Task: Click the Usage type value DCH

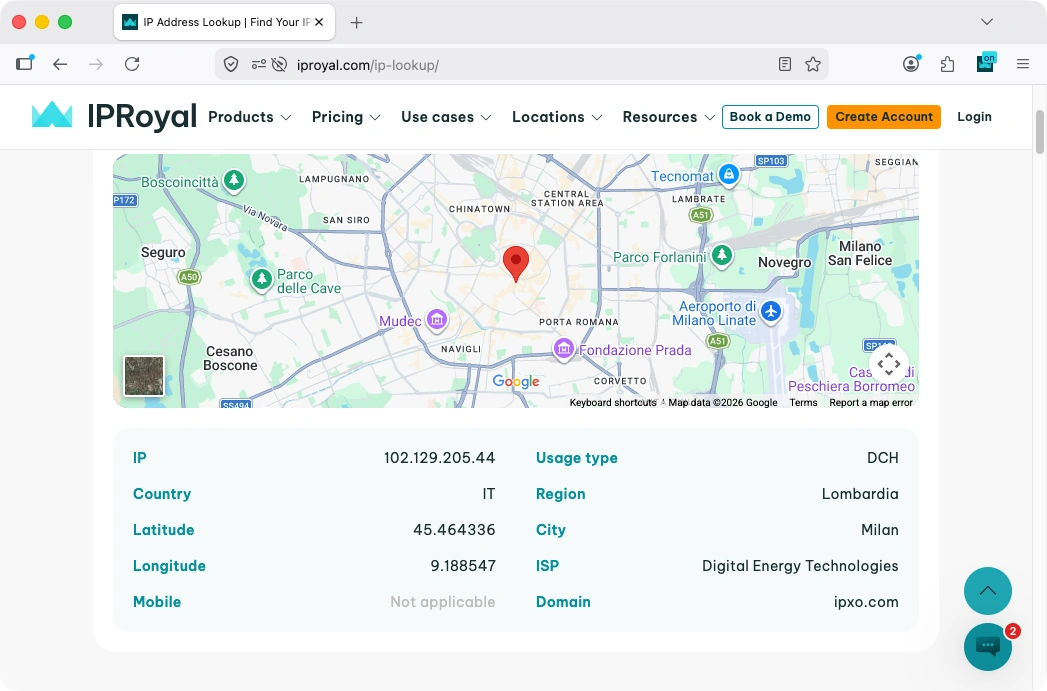Action: tap(883, 458)
